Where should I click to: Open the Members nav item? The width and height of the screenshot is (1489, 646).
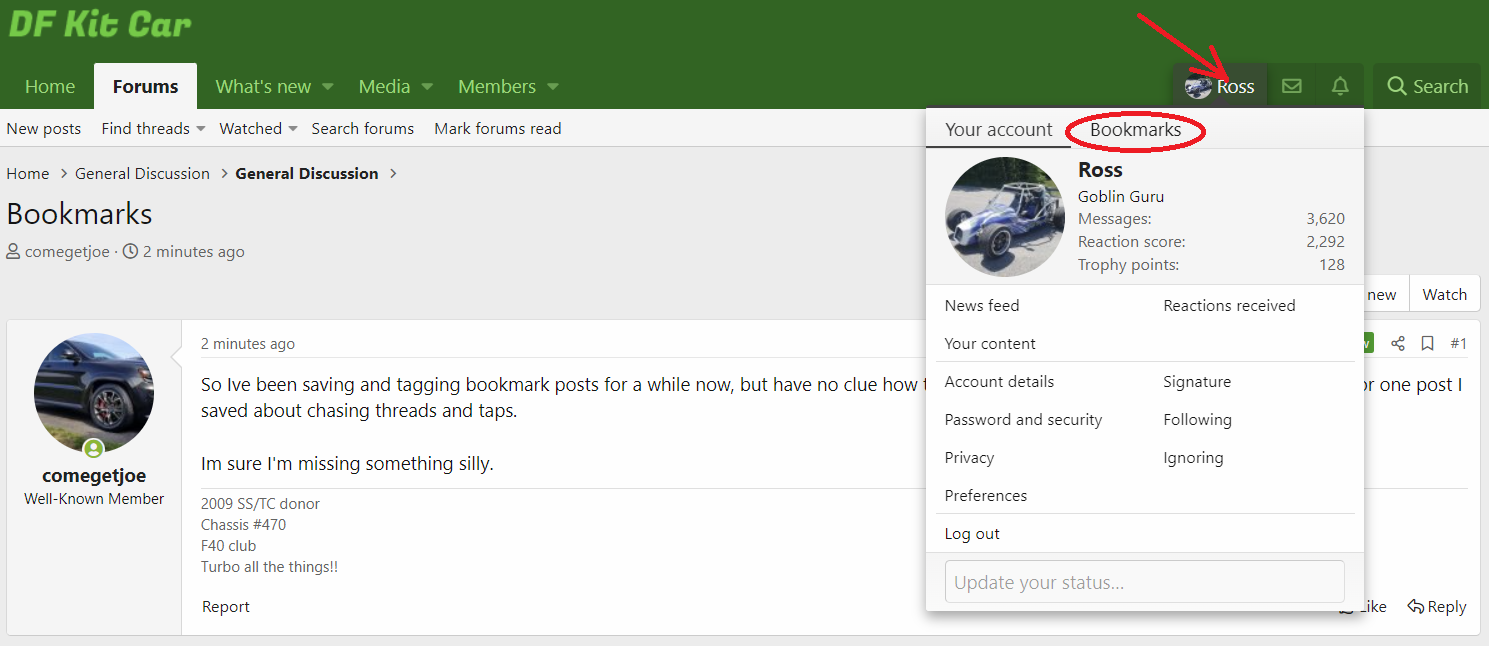click(x=497, y=87)
